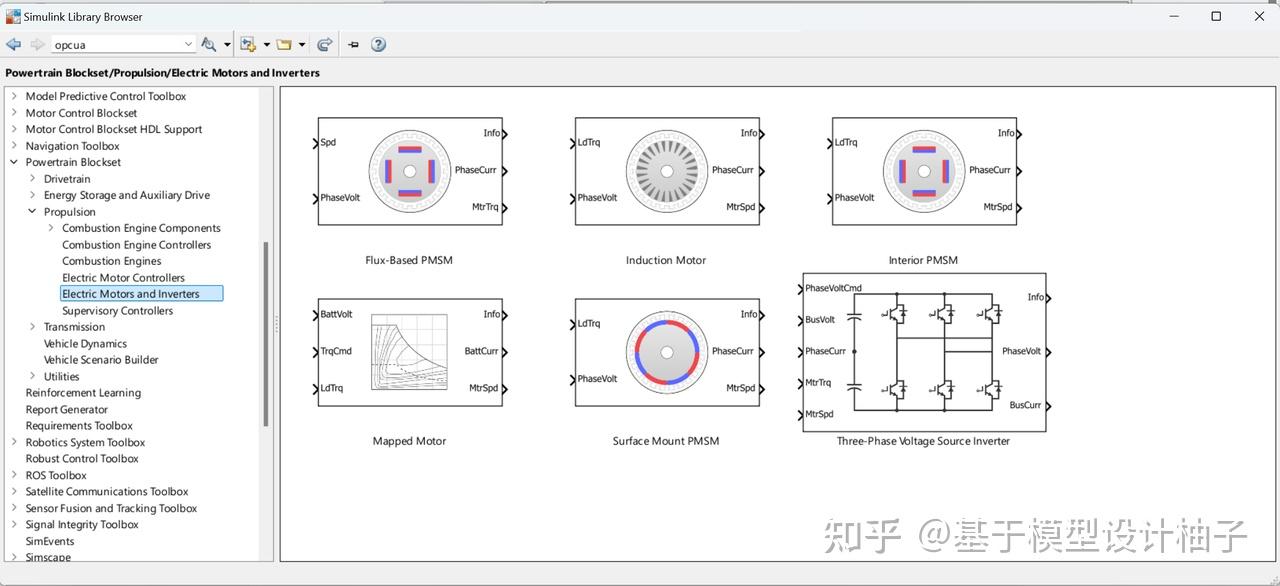Screen dimensions: 1280x586
Task: Click the Mapped Motor label text
Action: pos(409,441)
